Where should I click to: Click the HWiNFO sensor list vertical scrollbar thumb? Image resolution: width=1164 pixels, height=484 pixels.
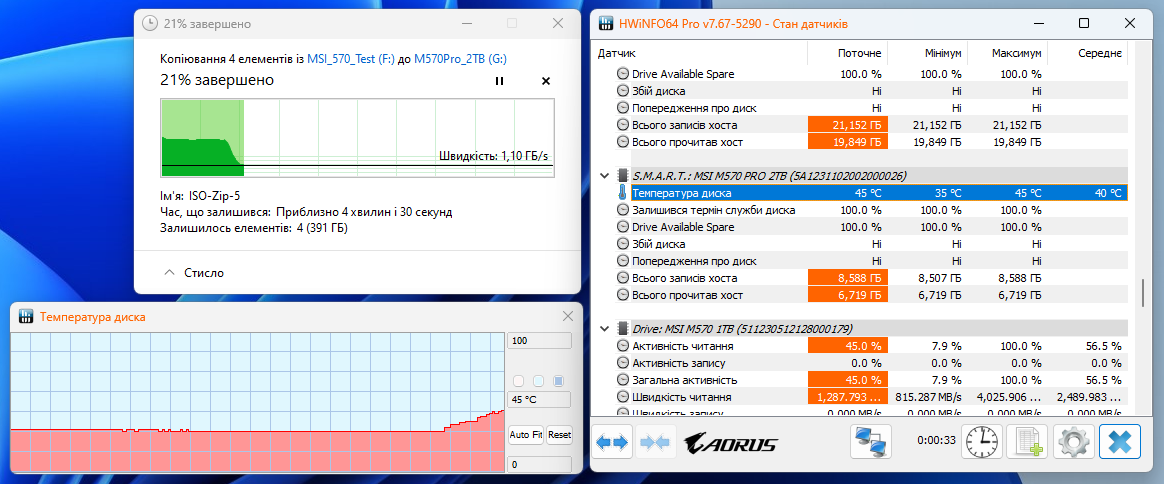(x=1143, y=292)
